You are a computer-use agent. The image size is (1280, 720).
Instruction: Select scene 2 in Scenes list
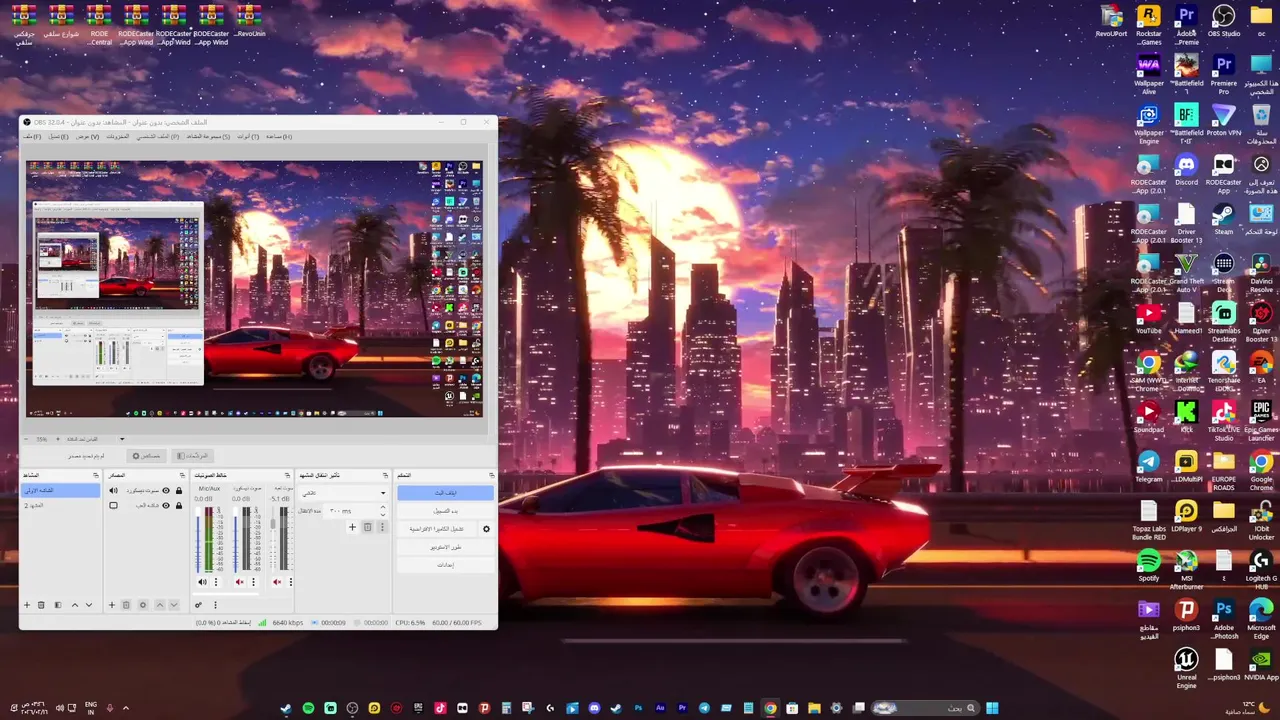point(60,506)
